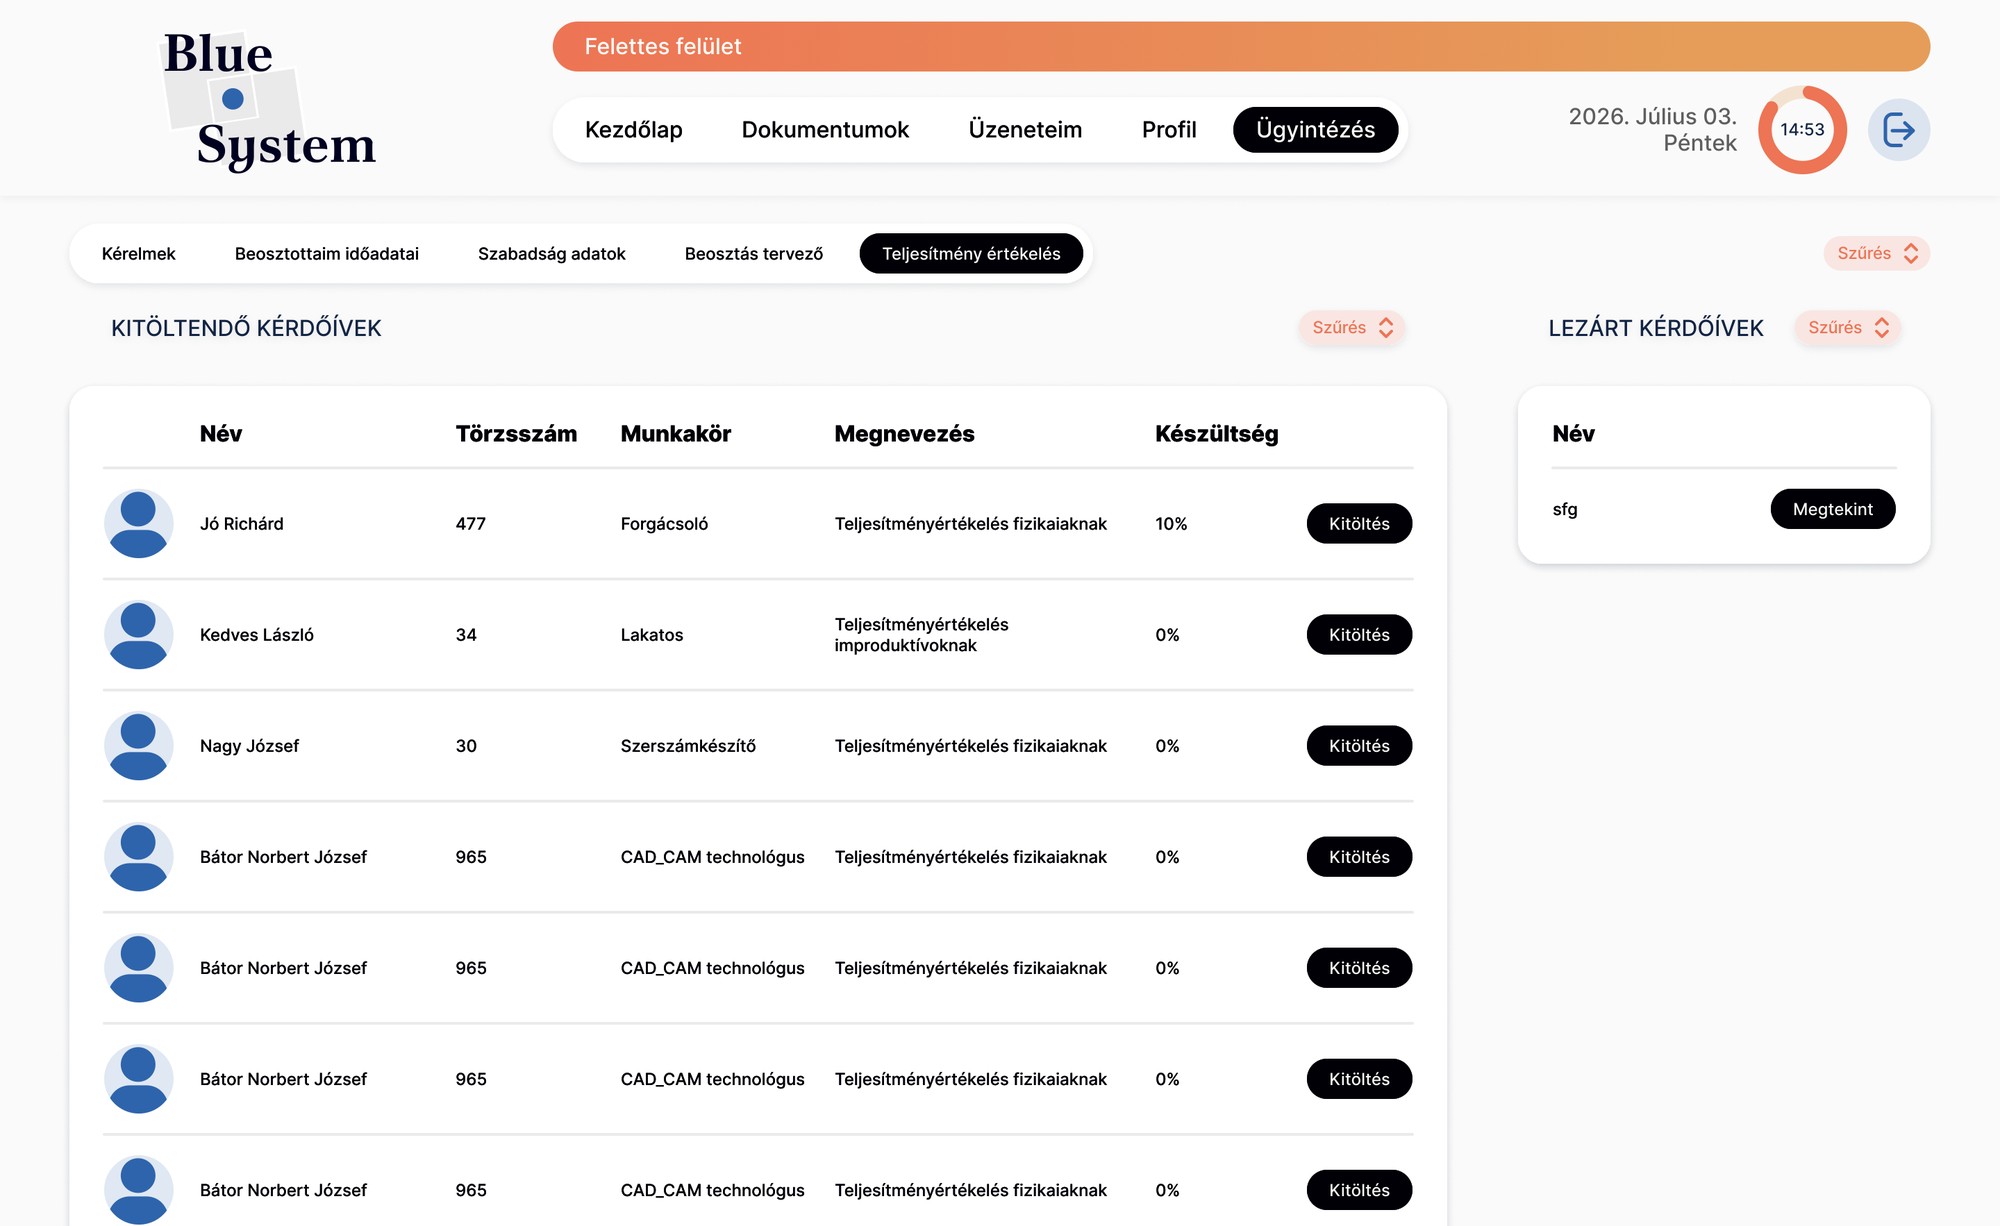Switch to Beosztottaim időadatai tab
The height and width of the screenshot is (1226, 2000).
[x=327, y=254]
